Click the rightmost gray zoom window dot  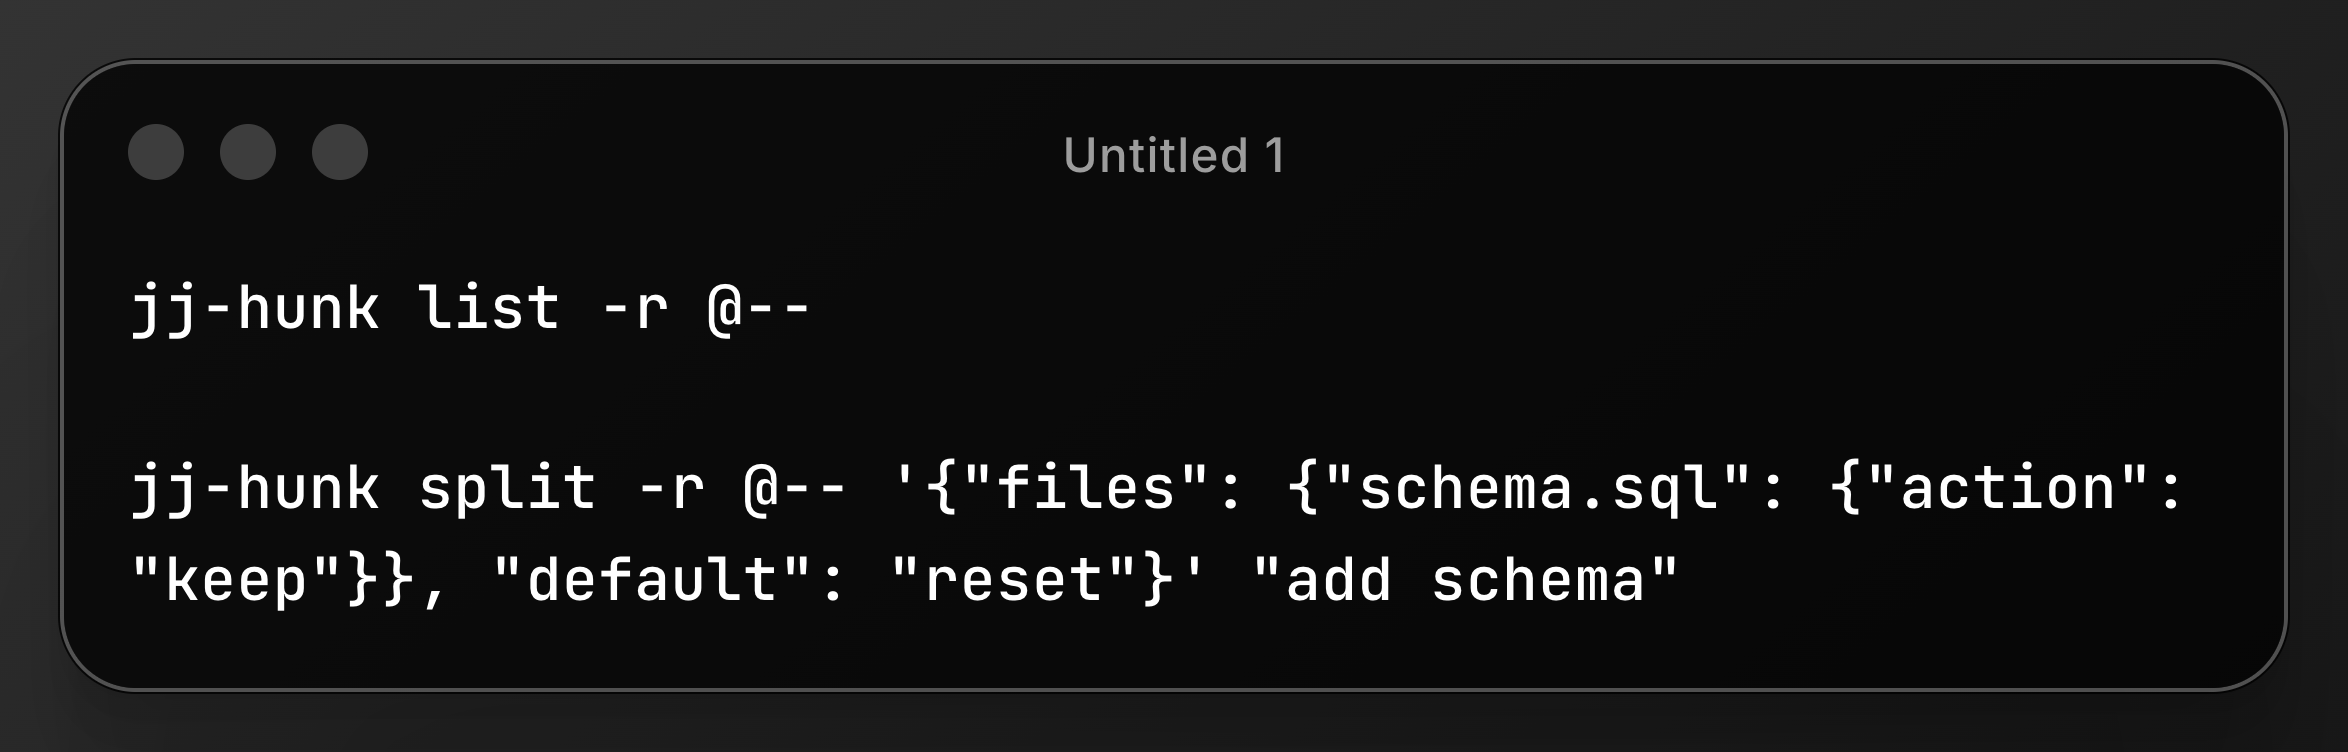tap(340, 152)
